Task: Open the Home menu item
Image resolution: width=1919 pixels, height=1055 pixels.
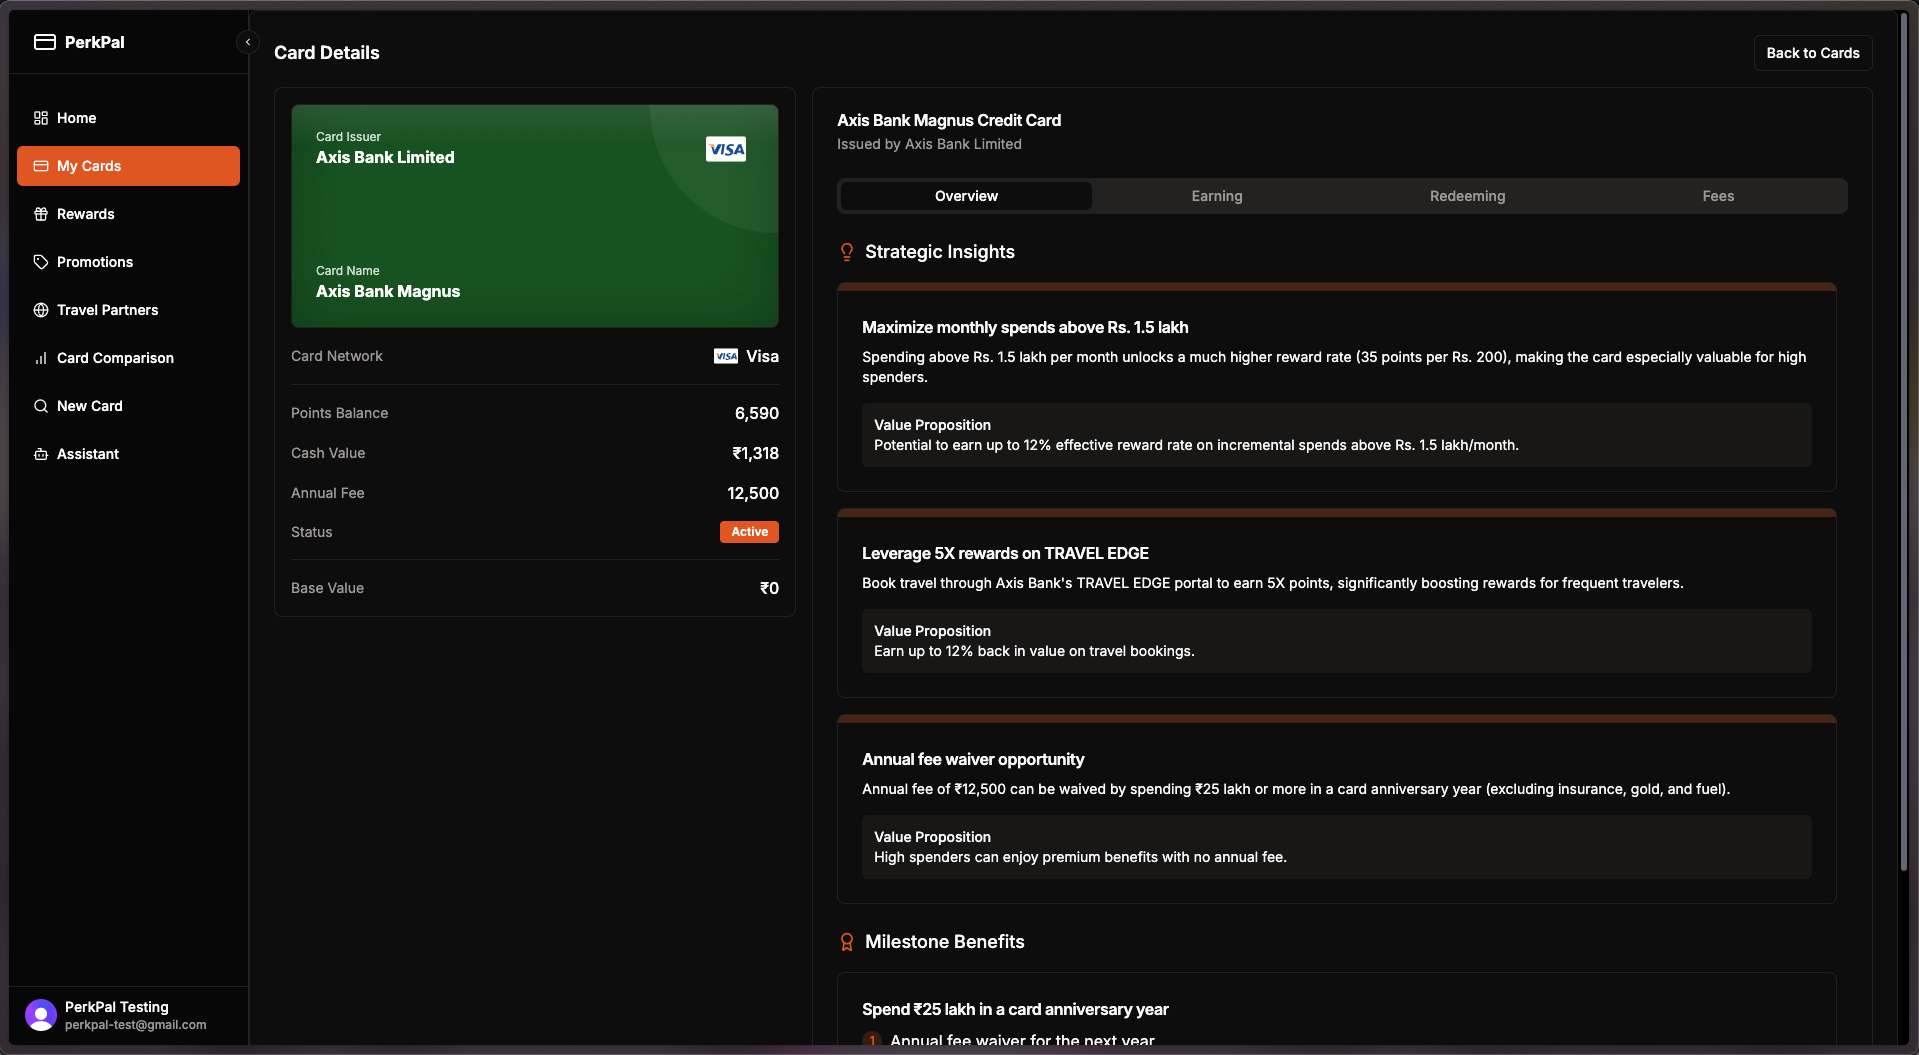Action: pyautogui.click(x=128, y=118)
